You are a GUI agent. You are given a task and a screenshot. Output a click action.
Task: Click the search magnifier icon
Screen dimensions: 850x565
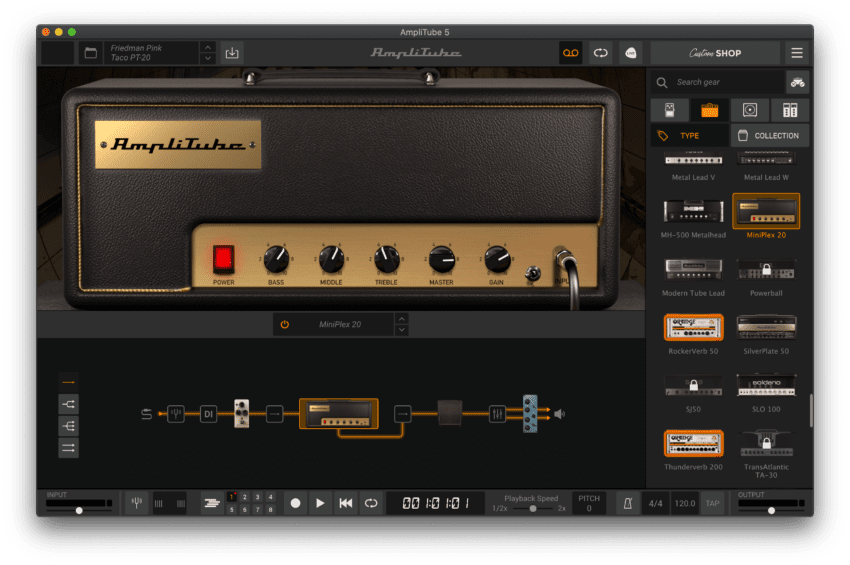pos(662,82)
